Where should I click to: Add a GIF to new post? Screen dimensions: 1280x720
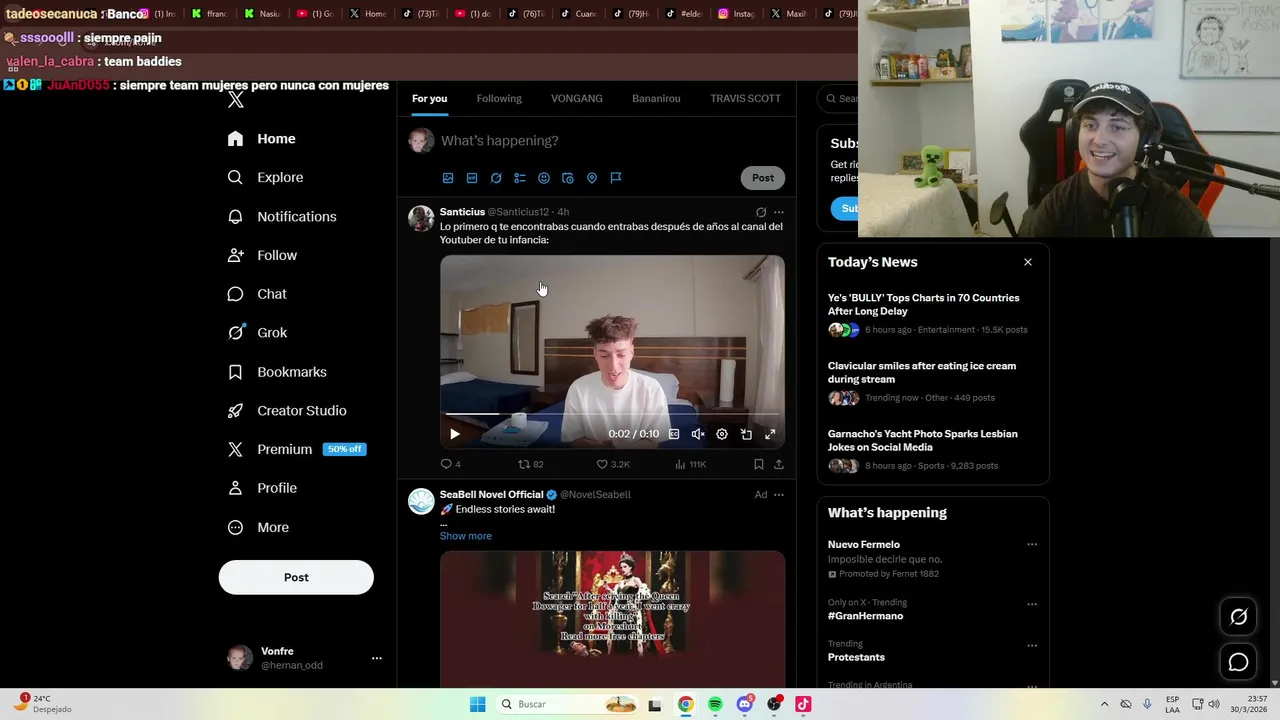472,178
